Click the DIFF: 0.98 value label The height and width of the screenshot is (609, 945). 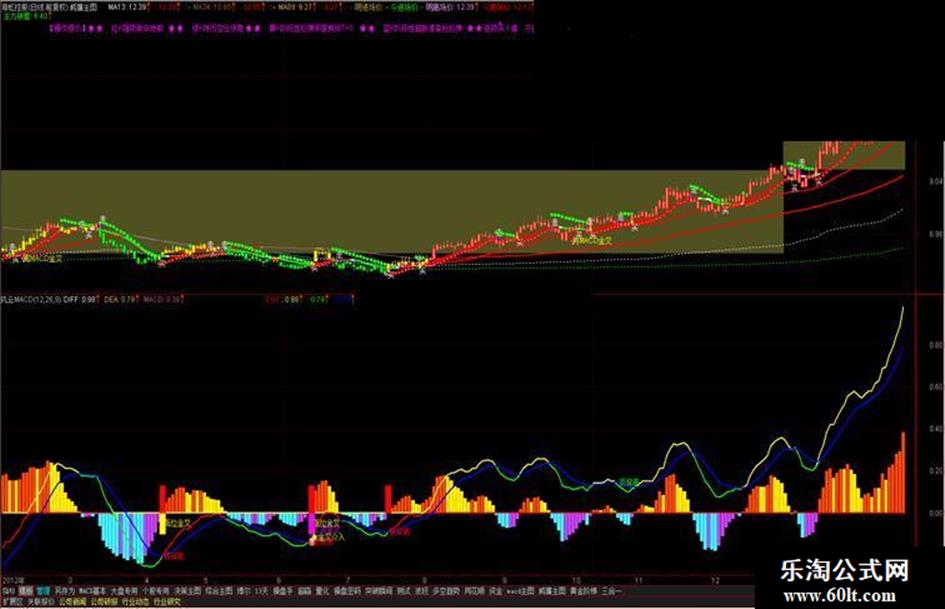point(80,299)
